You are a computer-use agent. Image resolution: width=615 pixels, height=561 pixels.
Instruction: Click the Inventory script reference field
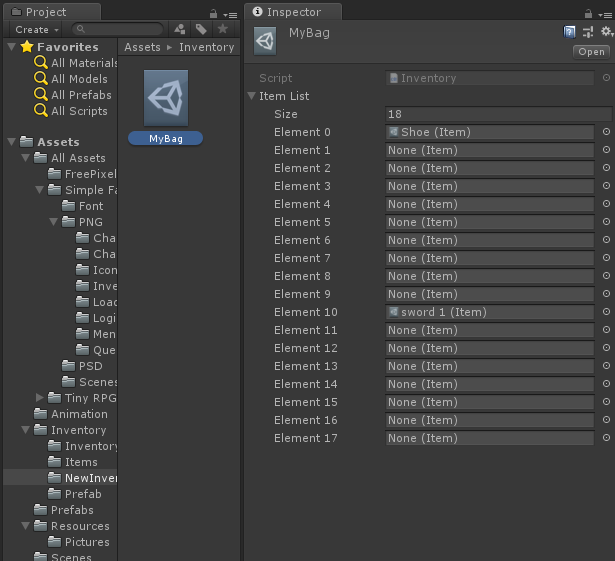pyautogui.click(x=489, y=78)
